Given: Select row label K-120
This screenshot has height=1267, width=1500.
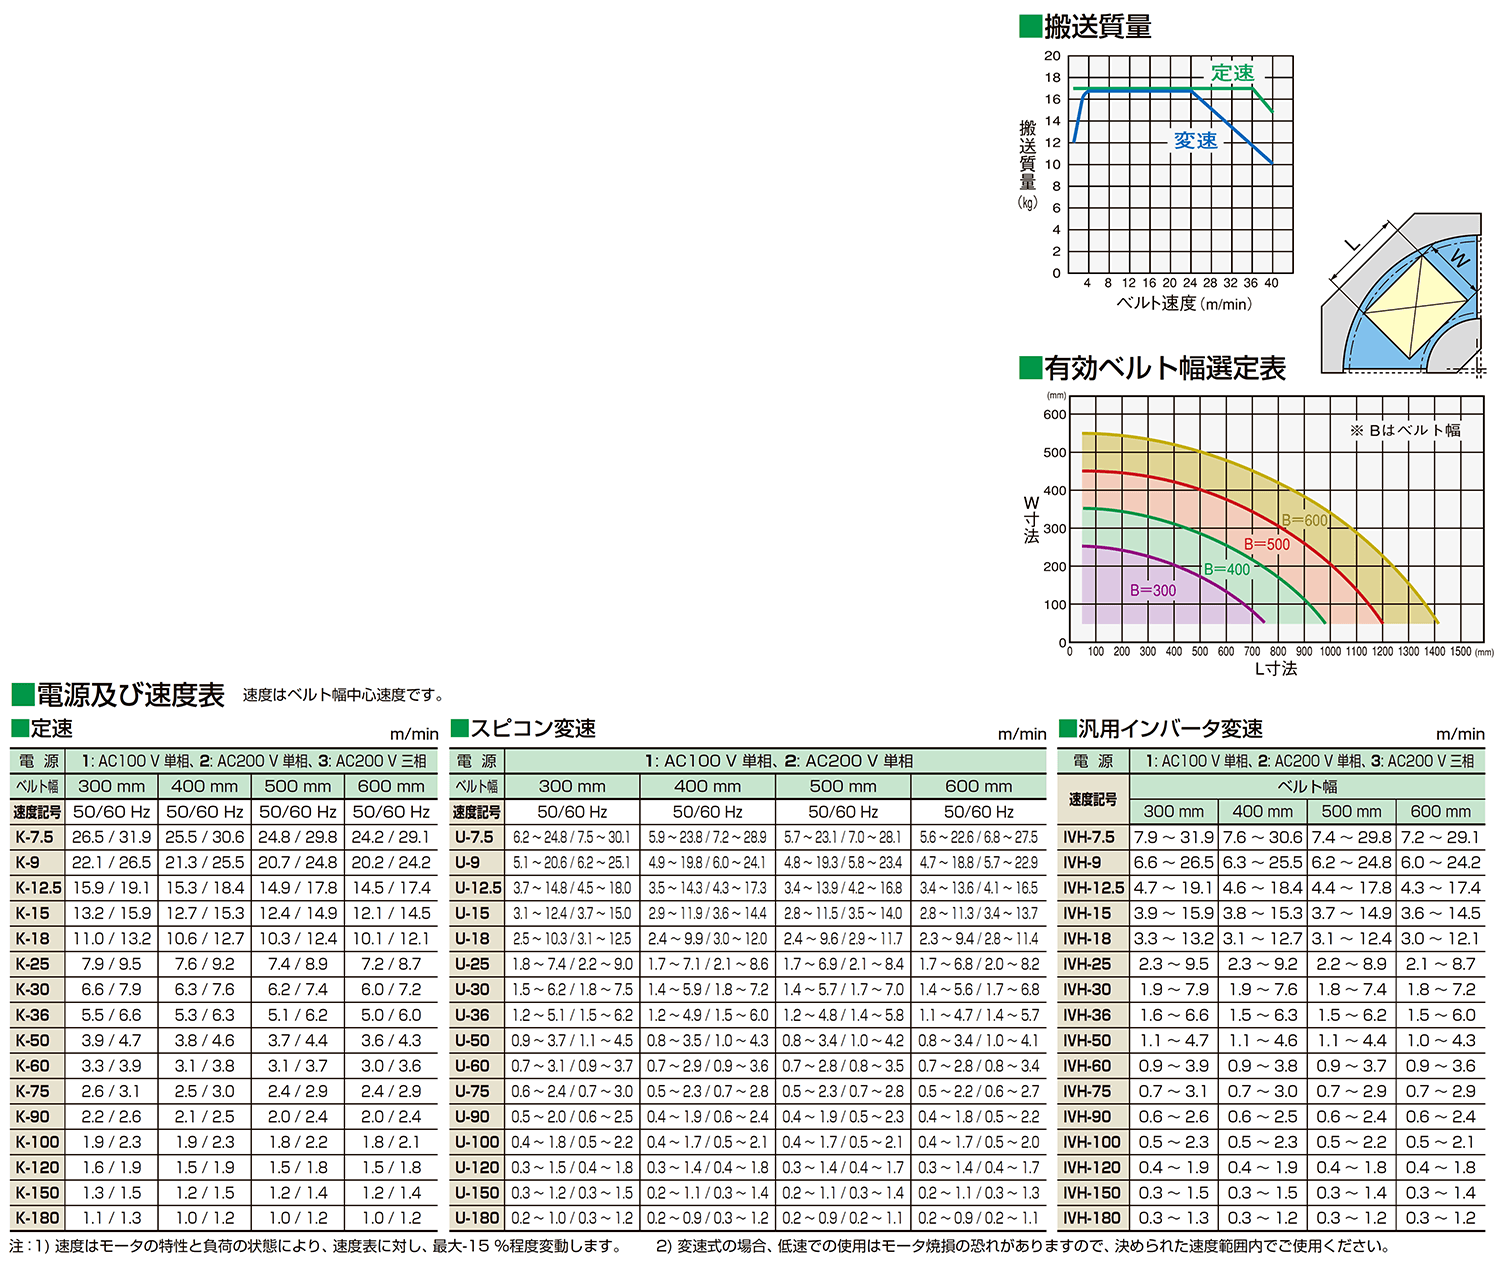Looking at the screenshot, I should tap(37, 1167).
